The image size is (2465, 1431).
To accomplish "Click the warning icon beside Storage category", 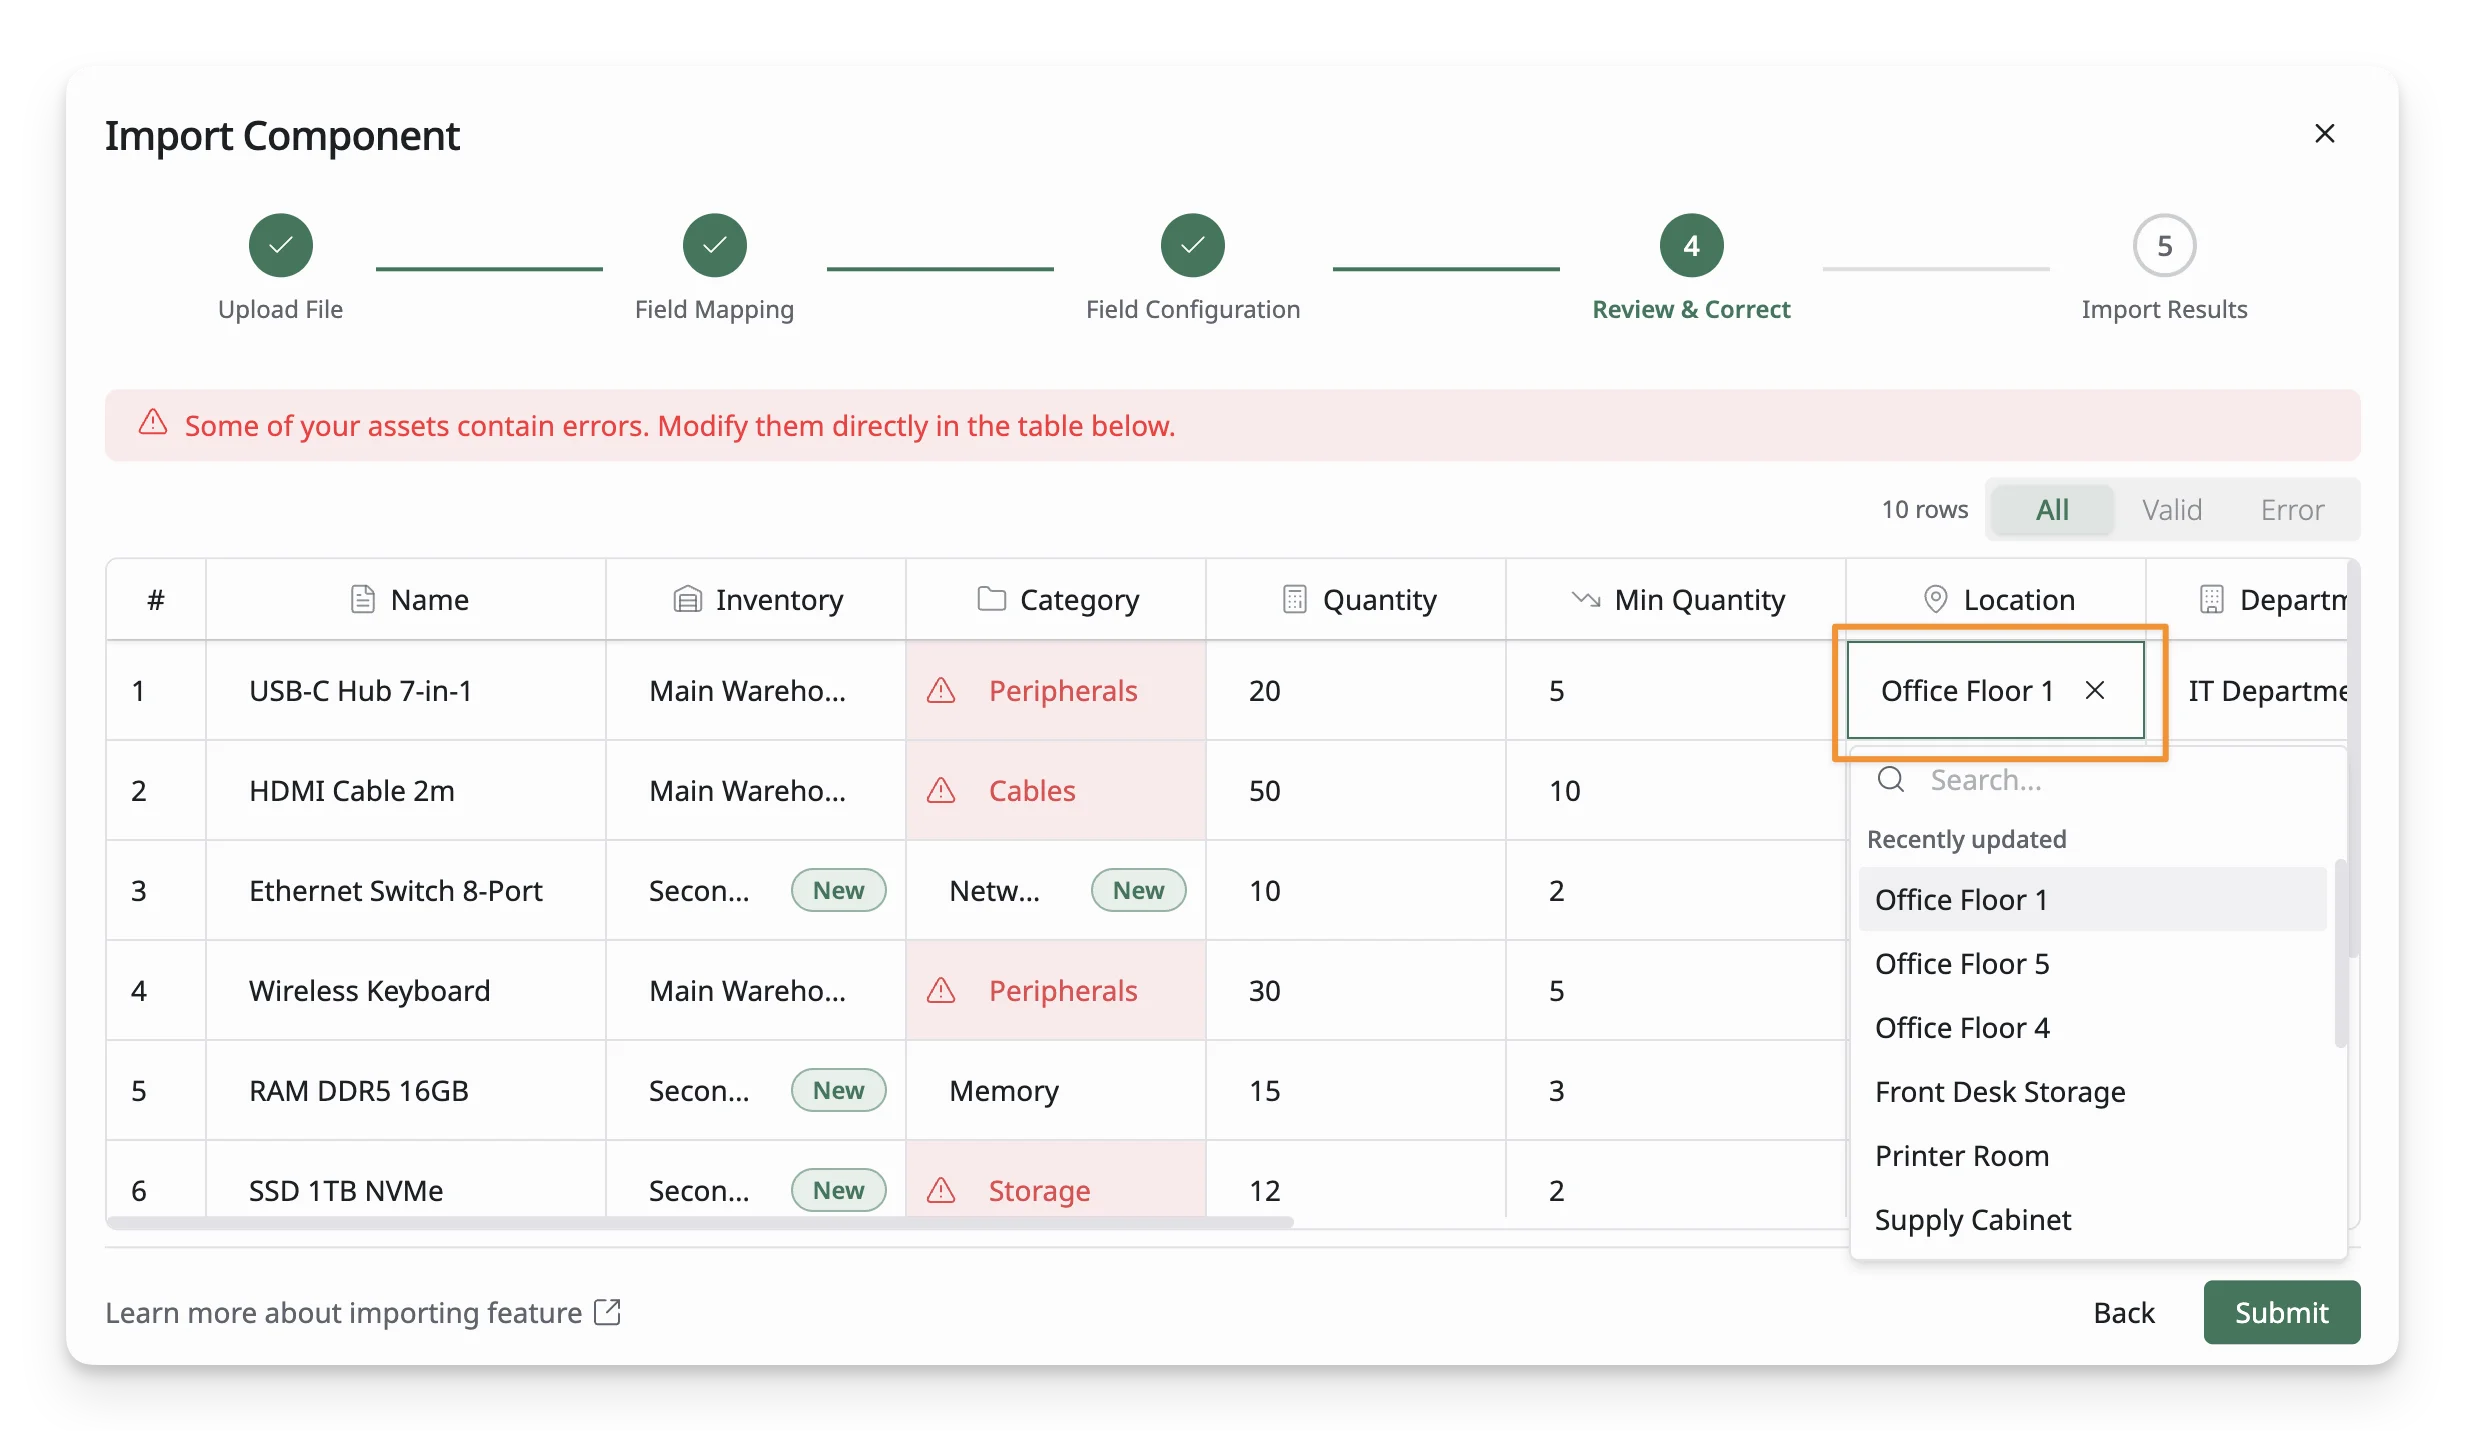I will coord(941,1190).
